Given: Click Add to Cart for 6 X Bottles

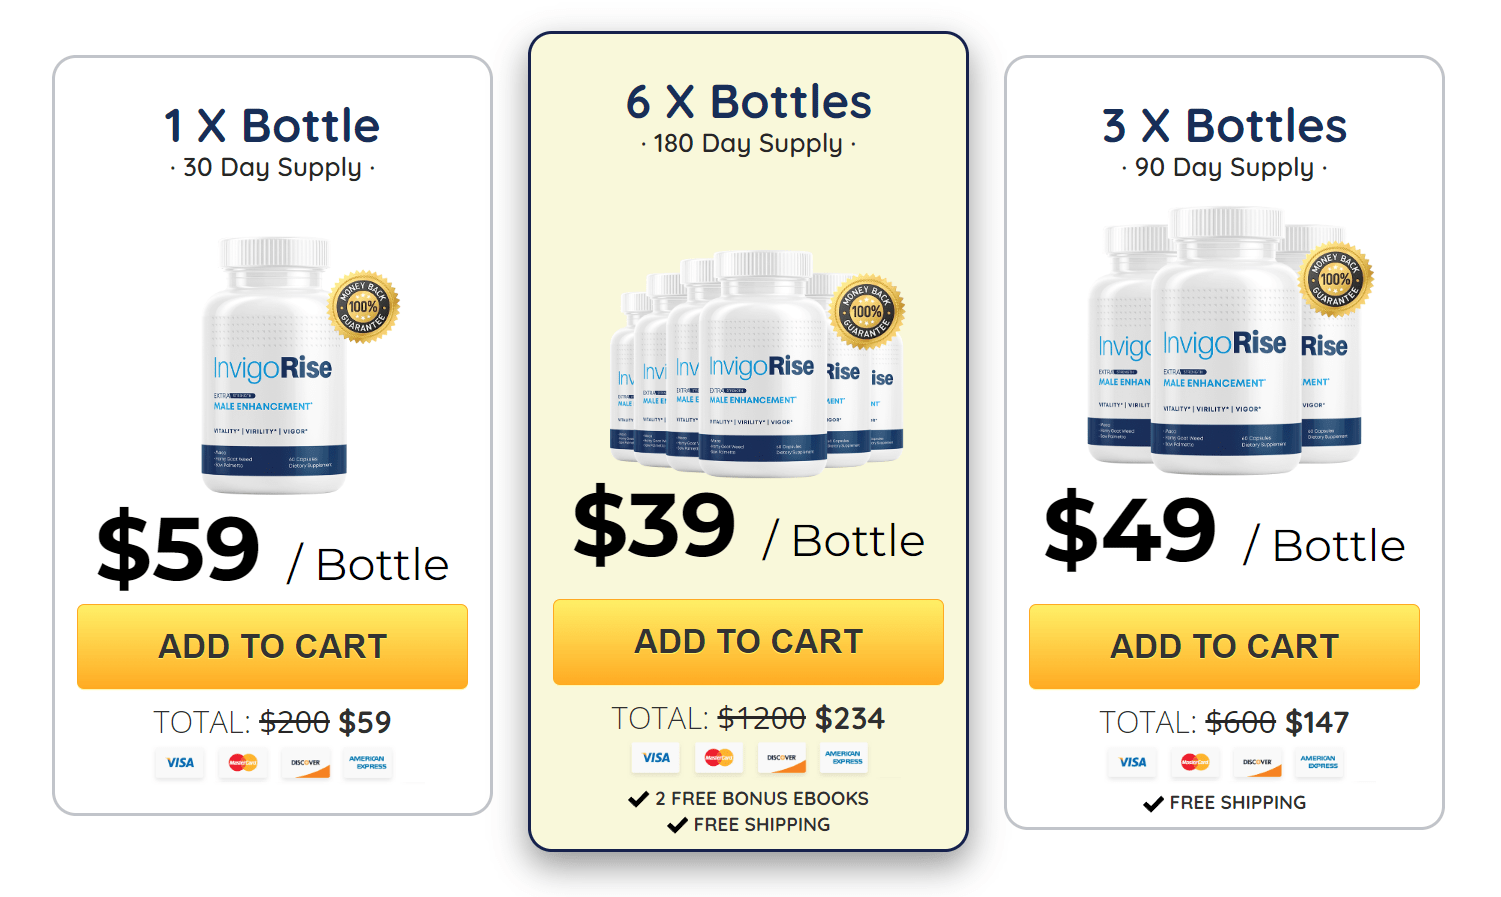Looking at the screenshot, I should pyautogui.click(x=748, y=641).
